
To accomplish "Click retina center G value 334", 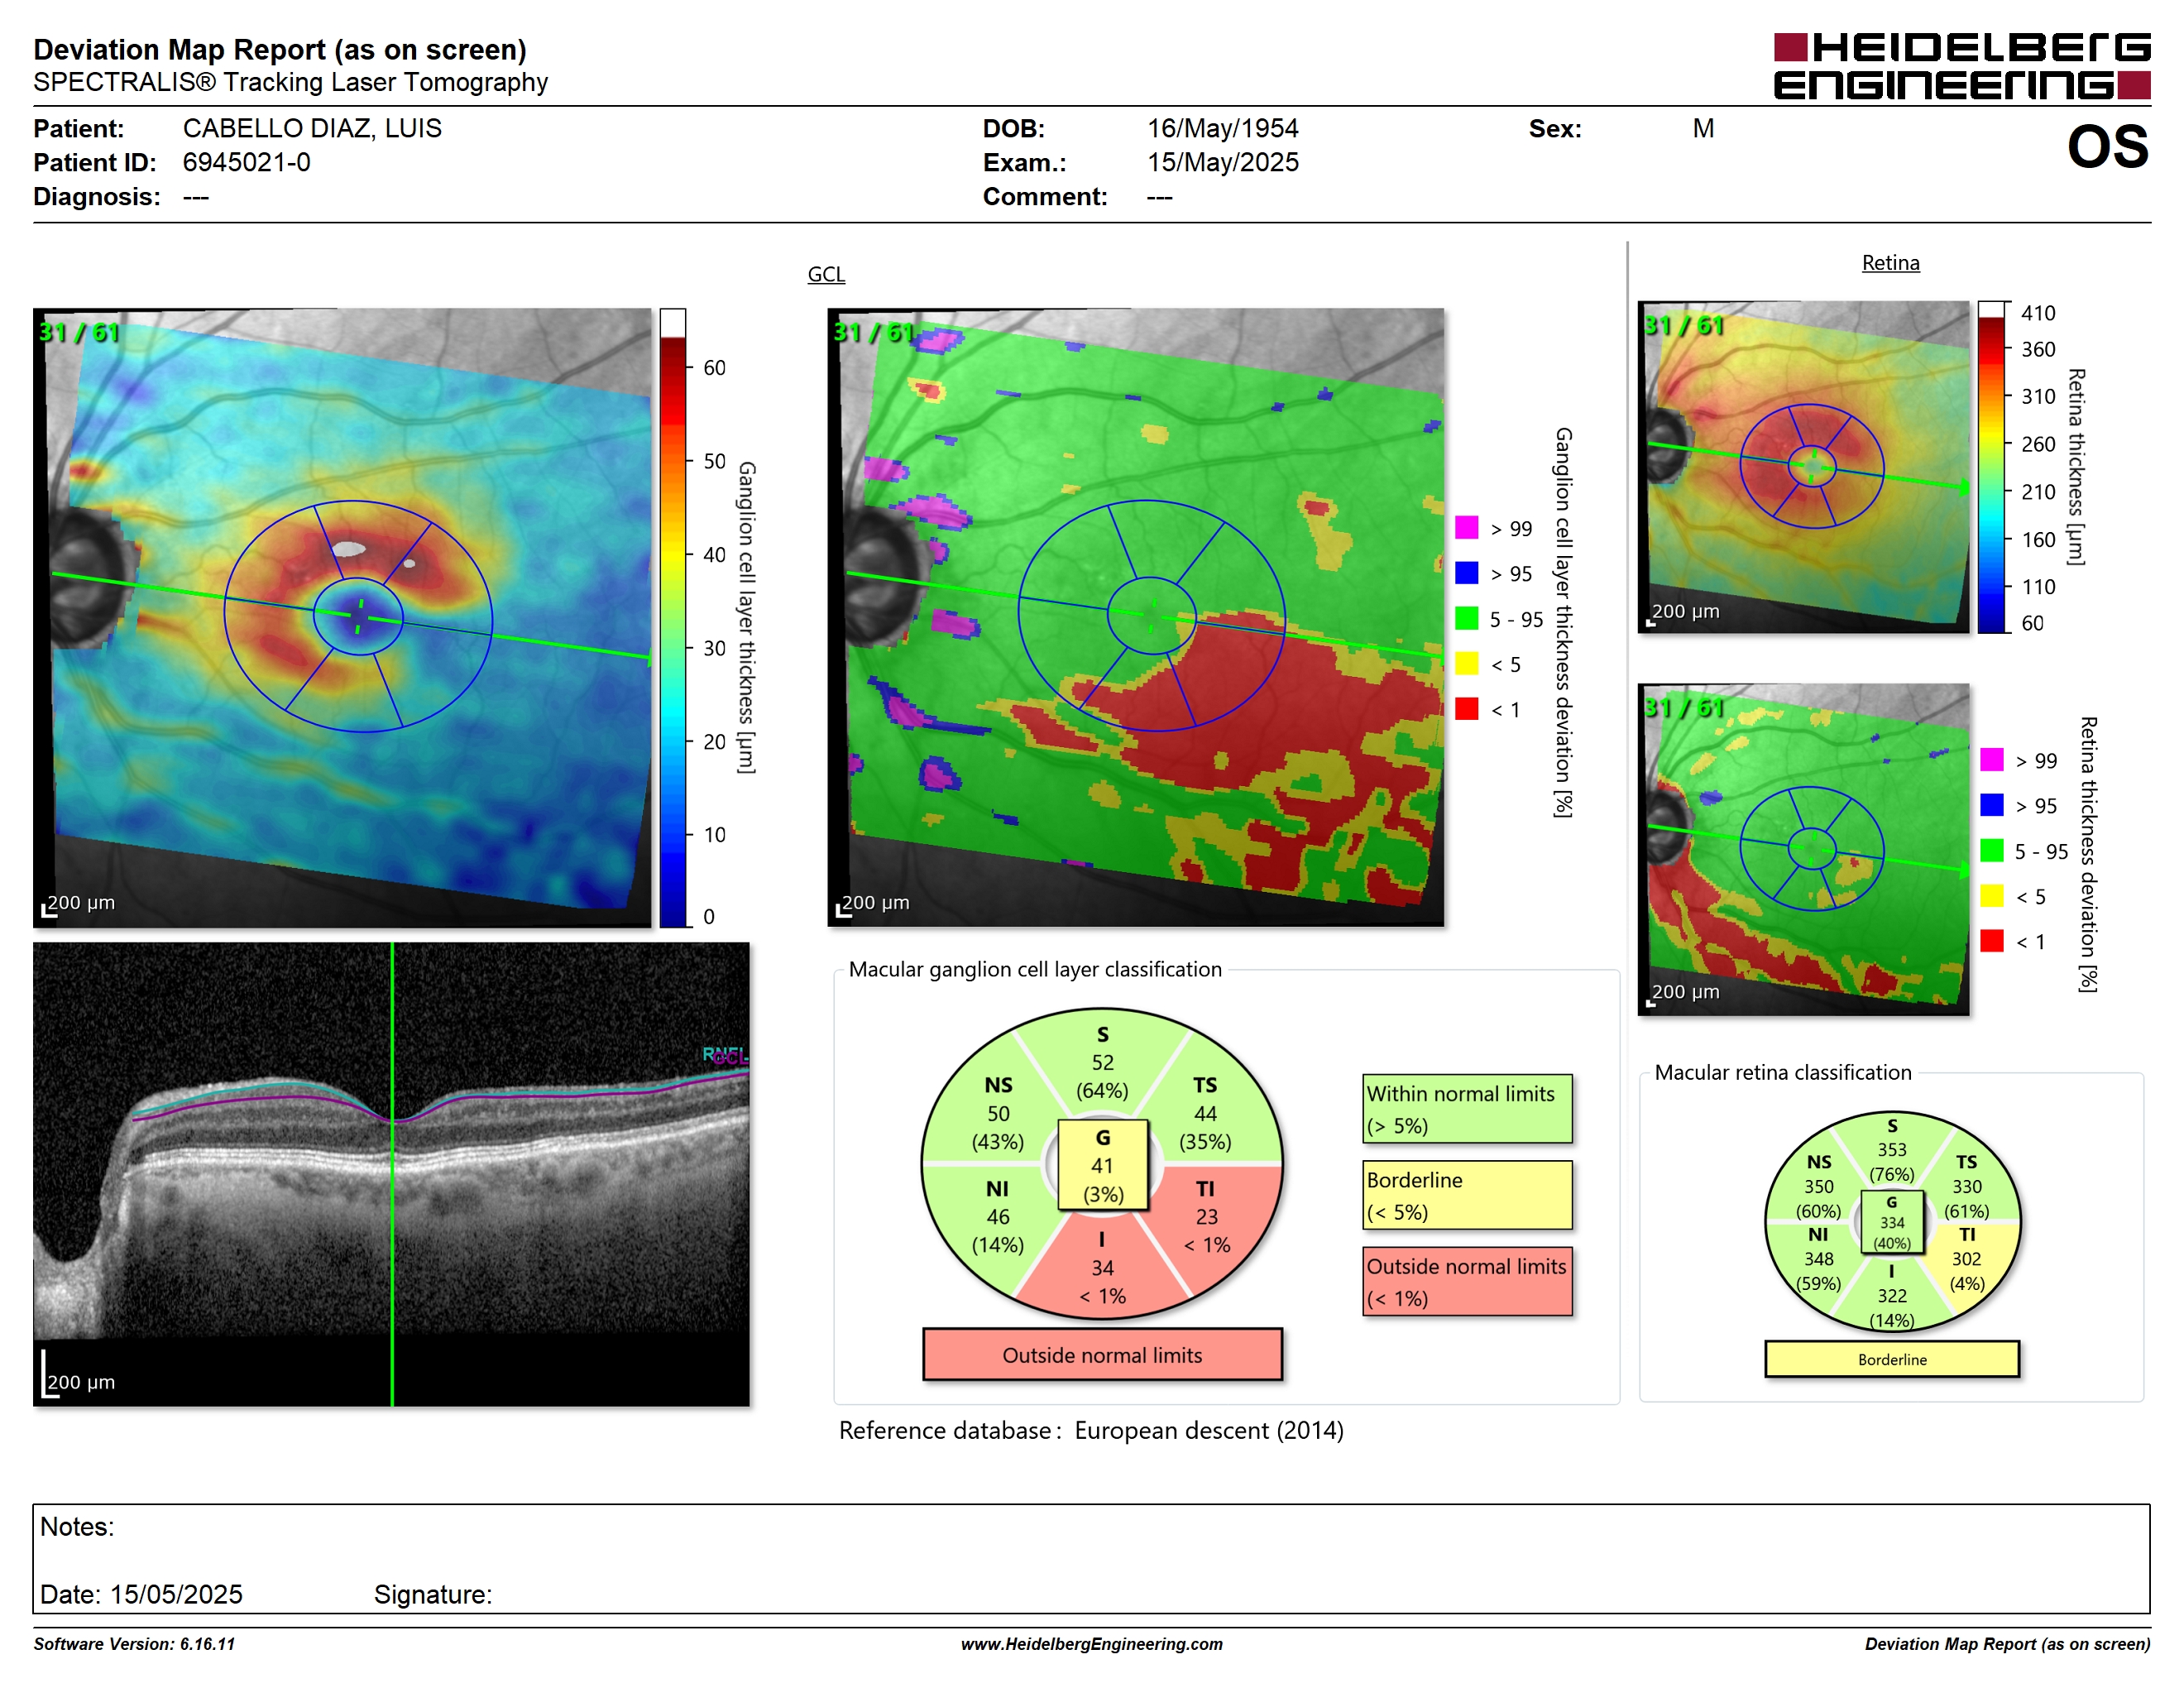I will click(1891, 1223).
